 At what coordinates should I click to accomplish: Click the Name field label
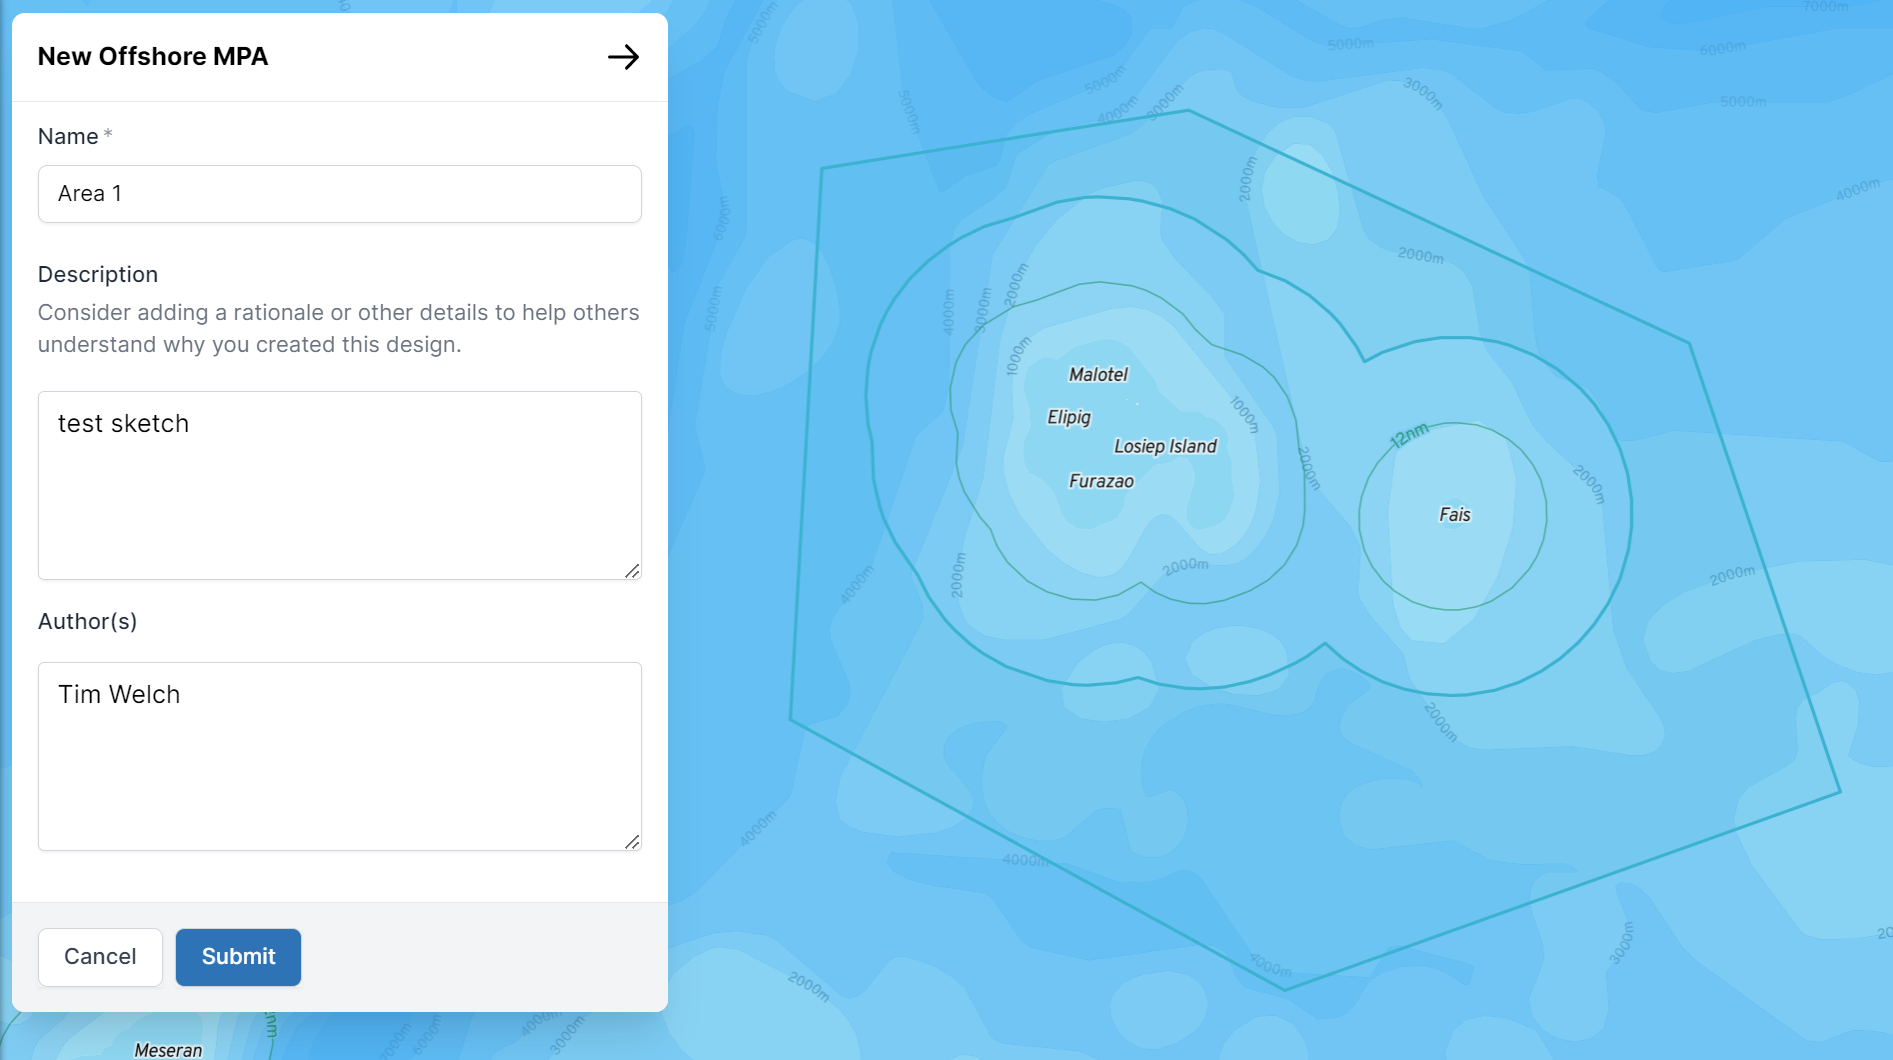point(68,136)
